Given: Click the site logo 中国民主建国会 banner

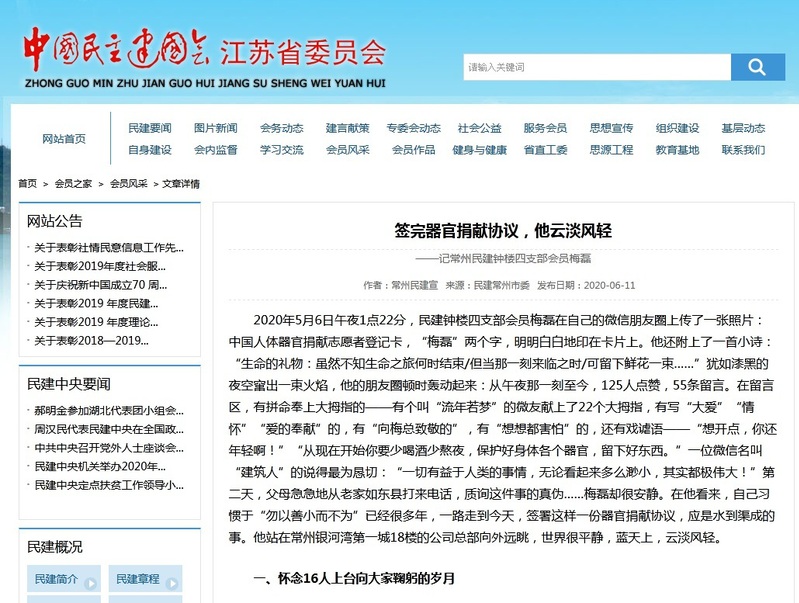Looking at the screenshot, I should click(204, 58).
